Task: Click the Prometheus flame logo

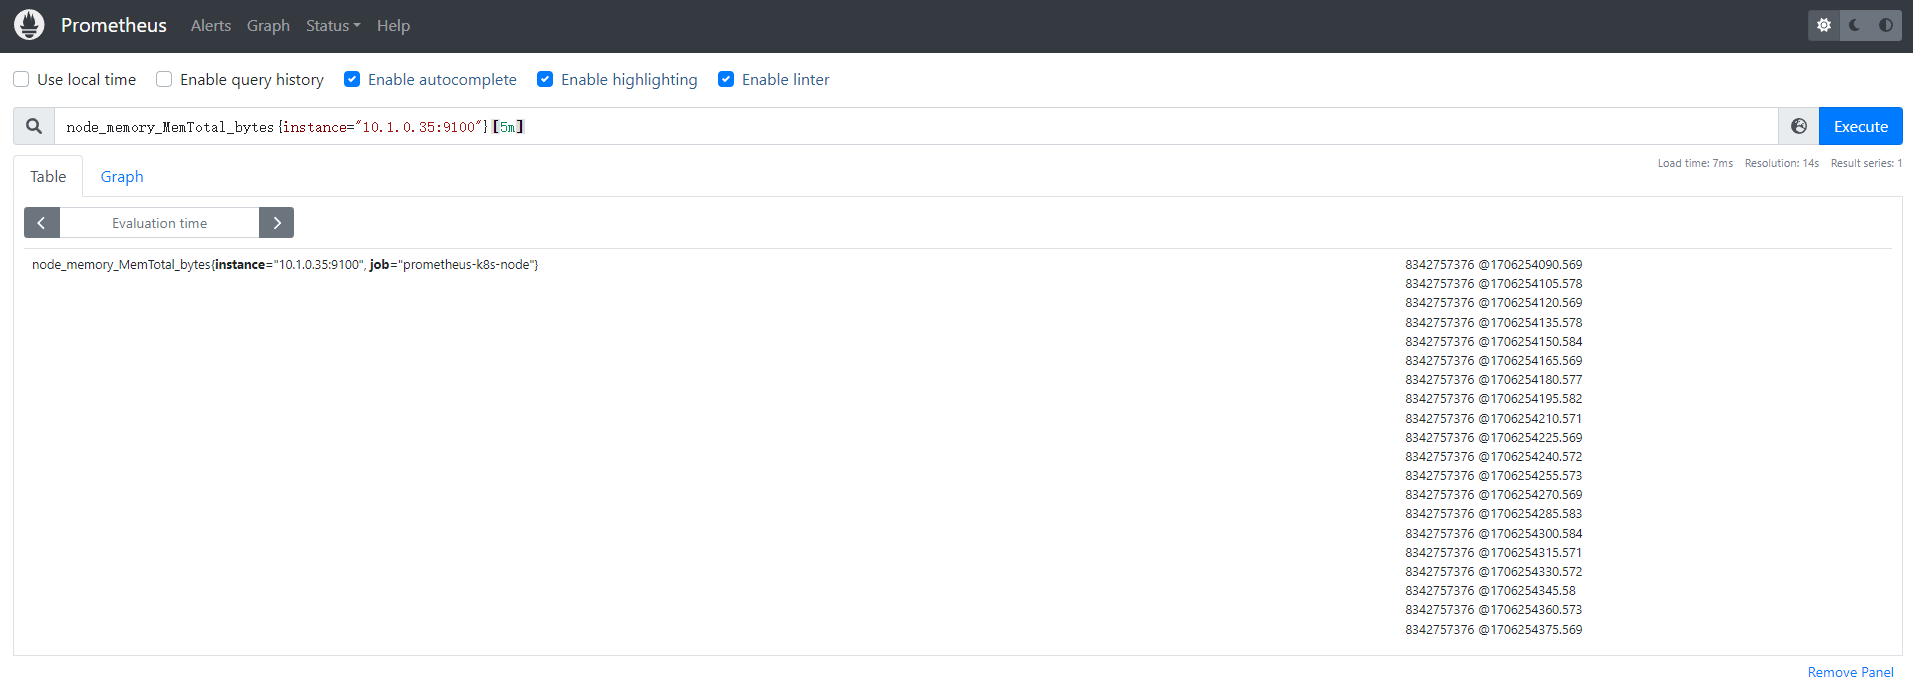Action: click(x=29, y=25)
